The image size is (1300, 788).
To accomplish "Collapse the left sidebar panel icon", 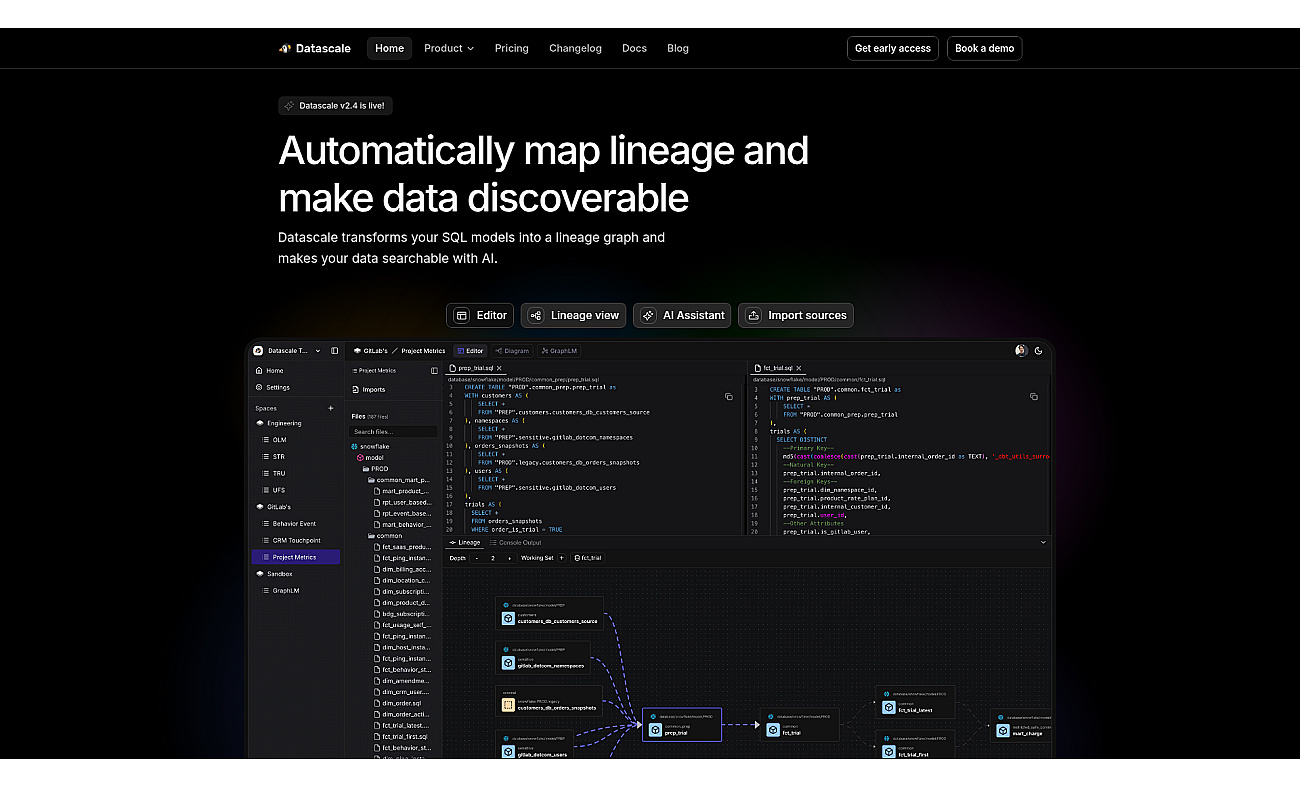I will point(335,351).
